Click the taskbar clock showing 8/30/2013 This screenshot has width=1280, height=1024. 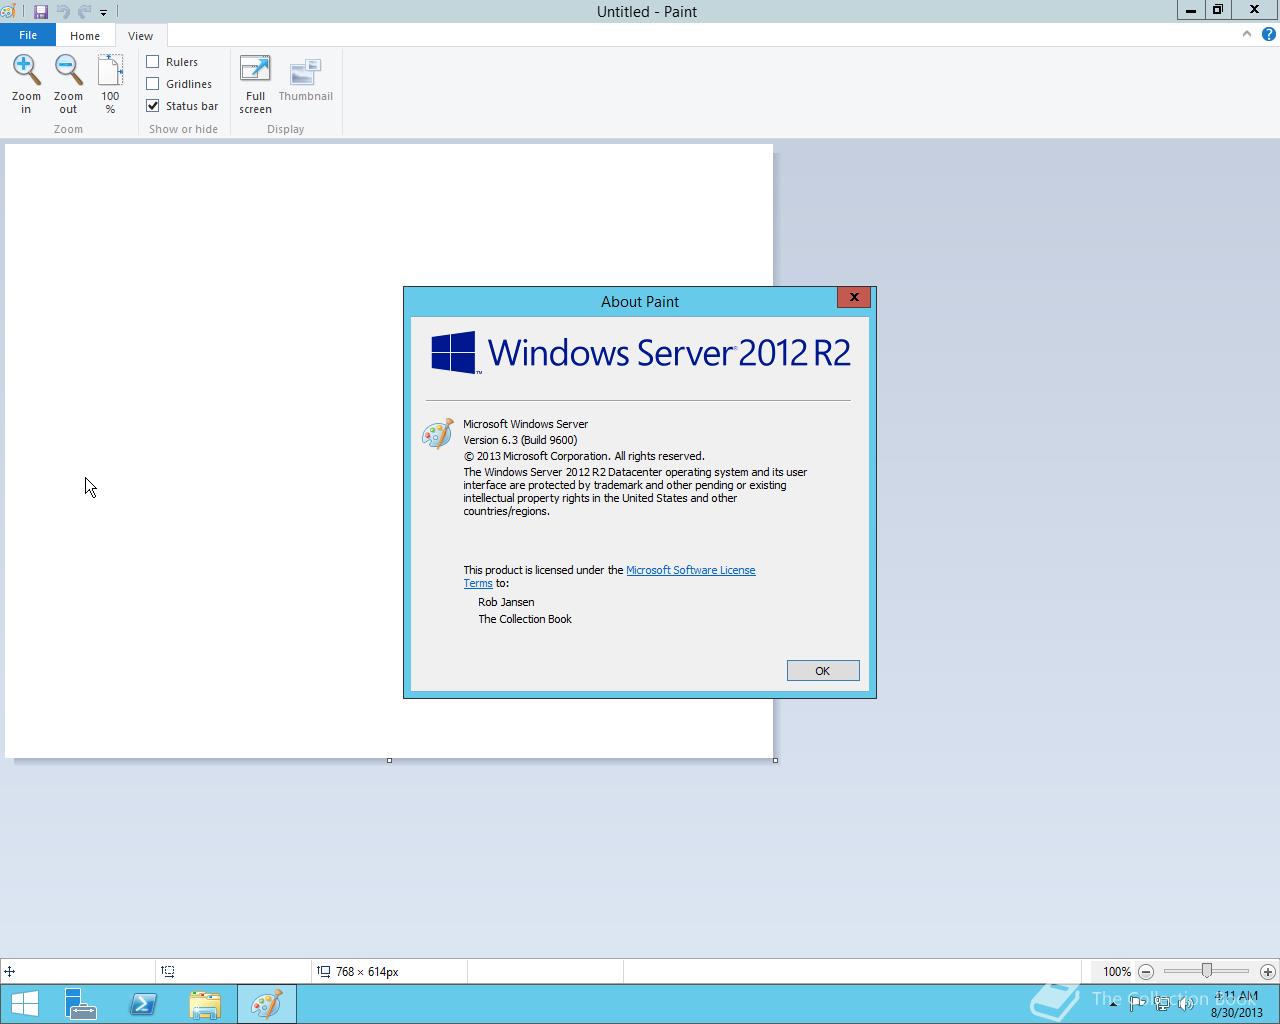tap(1236, 1004)
